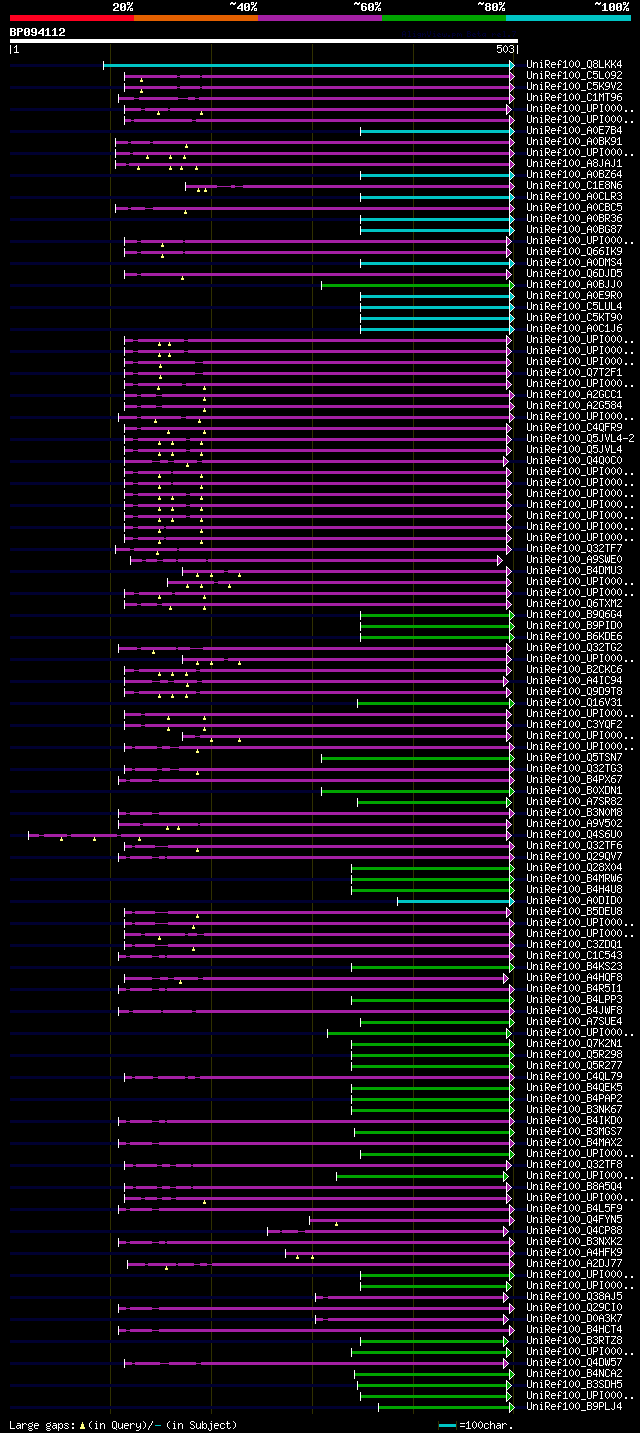This screenshot has height=1433, width=640.
Task: Pick subject UniRef100_Q4S6U0
Action: click(x=576, y=835)
